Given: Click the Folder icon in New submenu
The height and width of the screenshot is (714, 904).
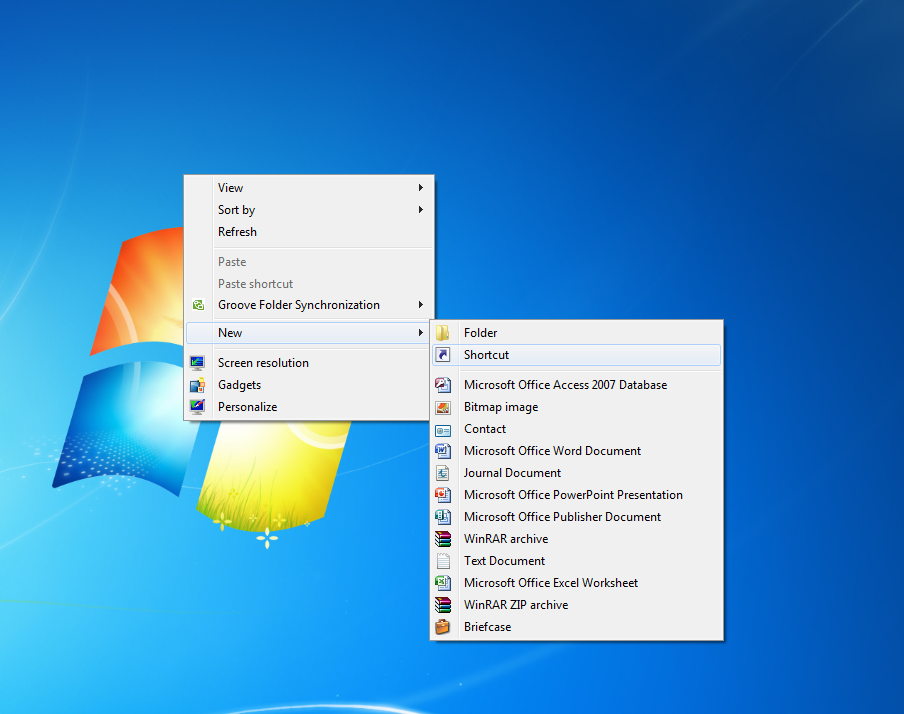Looking at the screenshot, I should 443,333.
